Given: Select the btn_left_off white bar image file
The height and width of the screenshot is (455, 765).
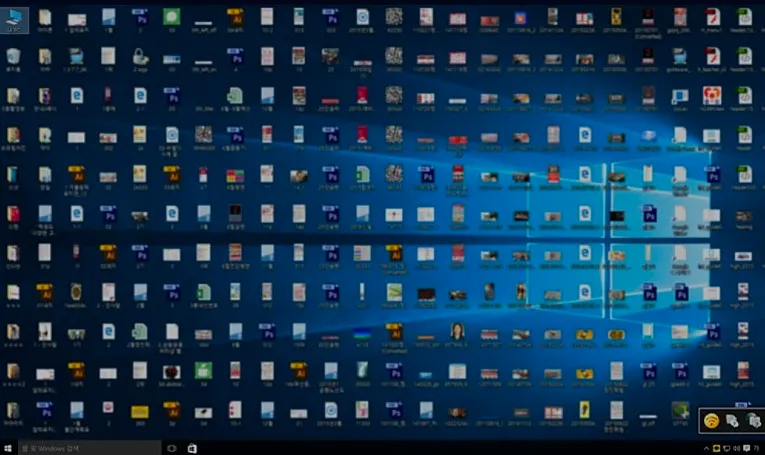Looking at the screenshot, I should [203, 24].
